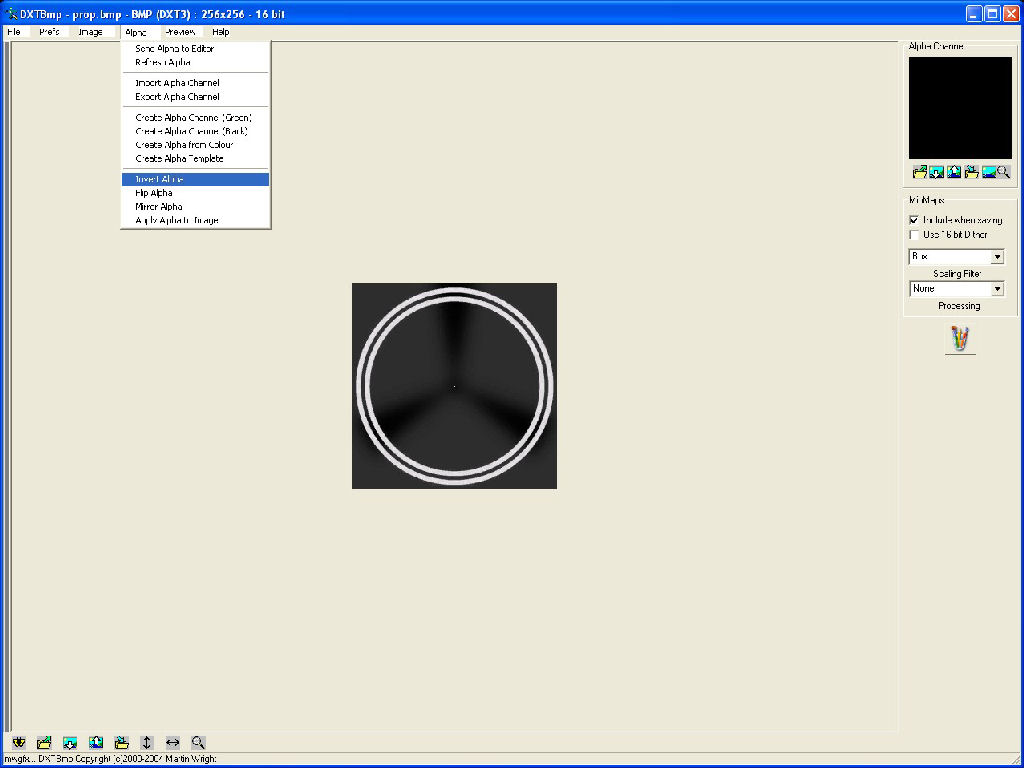
Task: Click the propeller texture image in canvas
Action: coord(454,386)
